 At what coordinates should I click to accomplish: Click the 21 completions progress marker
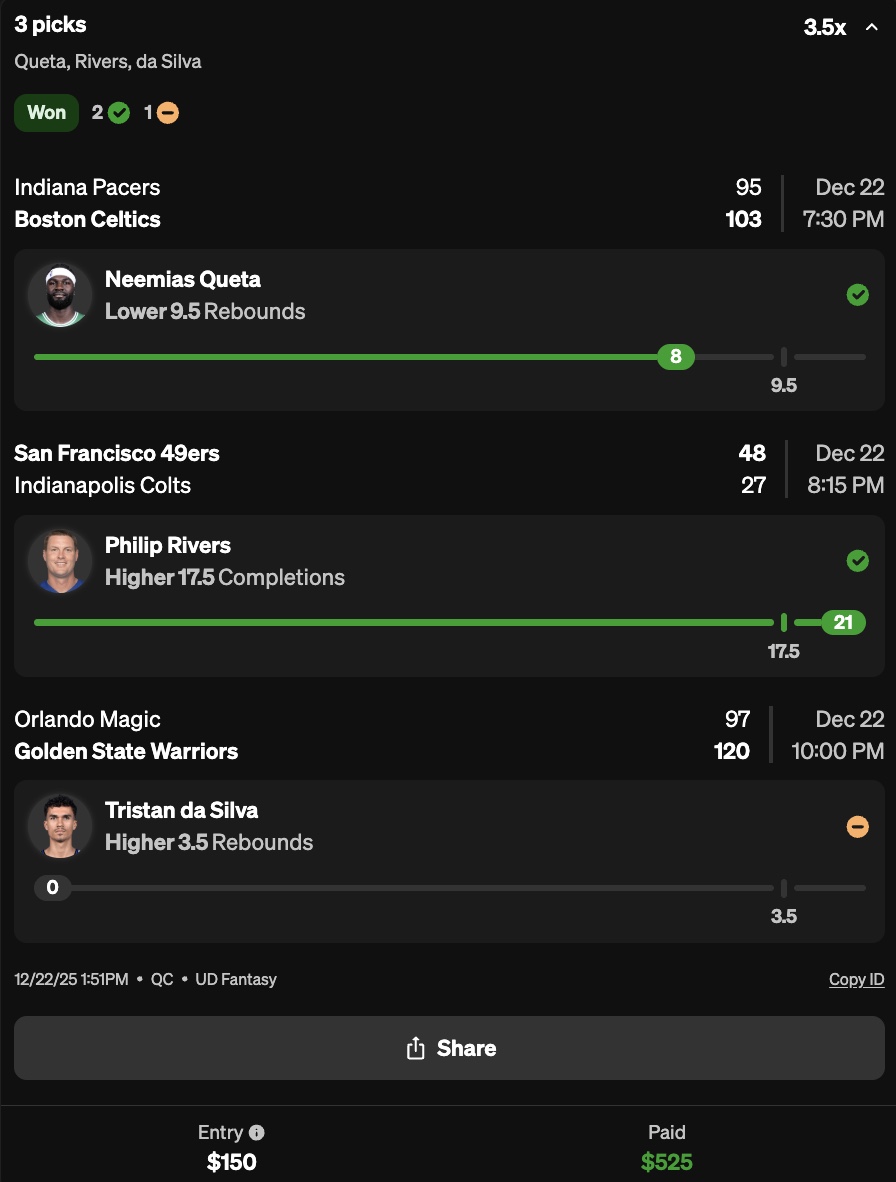click(x=843, y=623)
